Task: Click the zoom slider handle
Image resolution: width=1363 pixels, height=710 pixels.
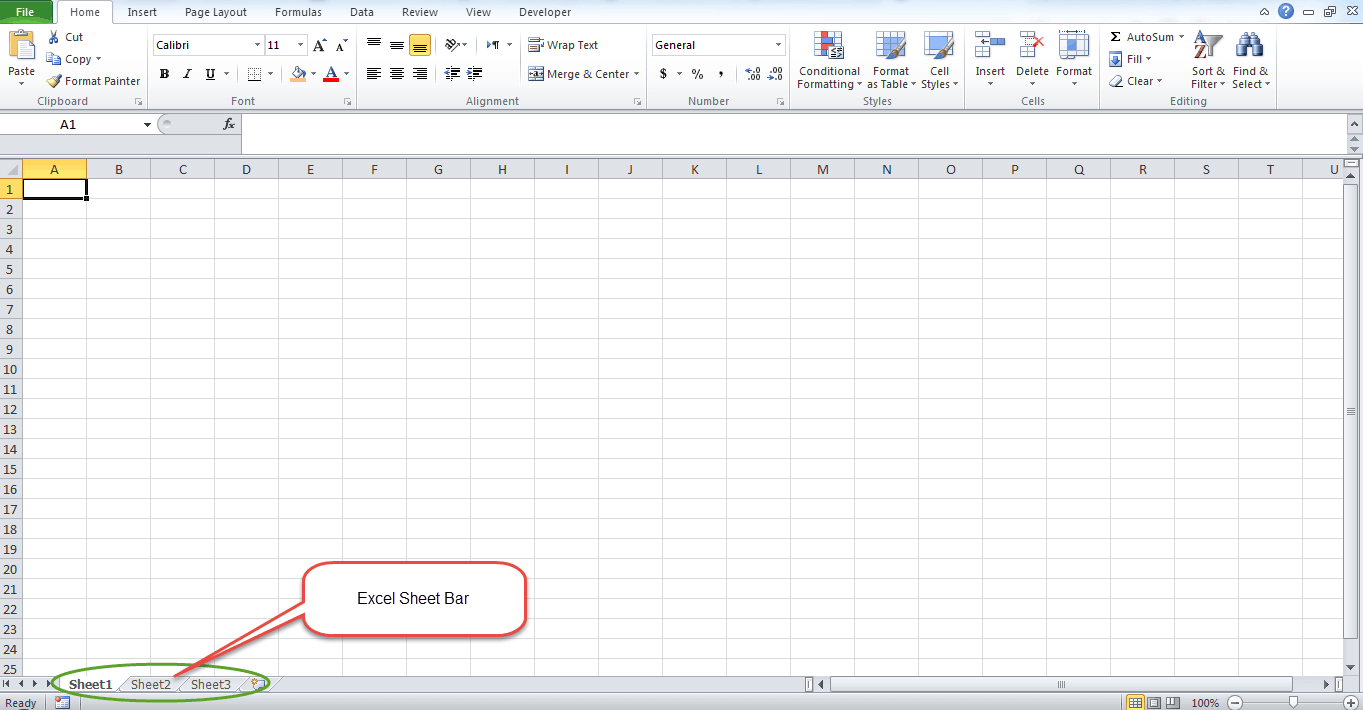Action: (x=1293, y=703)
